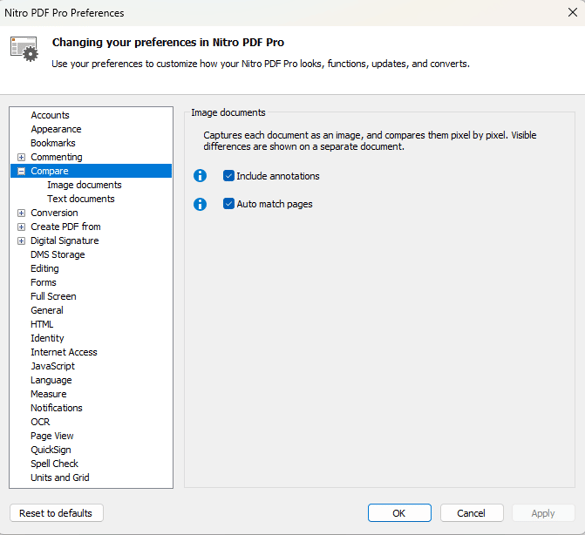Select OCR category
This screenshot has height=535, width=585.
click(40, 422)
